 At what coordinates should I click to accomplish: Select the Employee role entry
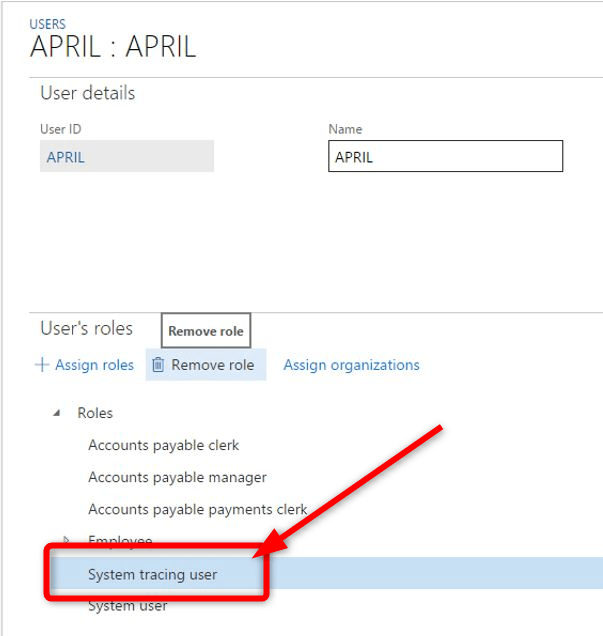click(x=120, y=541)
